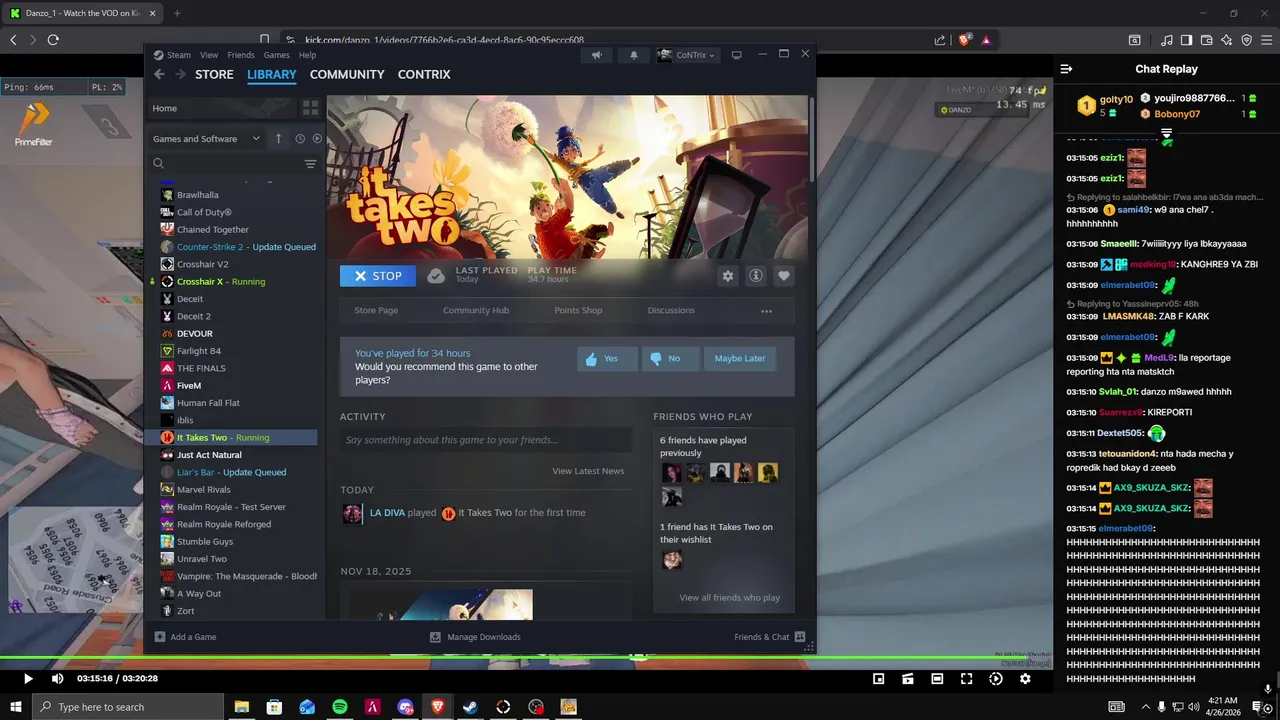The width and height of the screenshot is (1280, 720).
Task: Click No thumbs-down recommendation
Action: point(671,358)
